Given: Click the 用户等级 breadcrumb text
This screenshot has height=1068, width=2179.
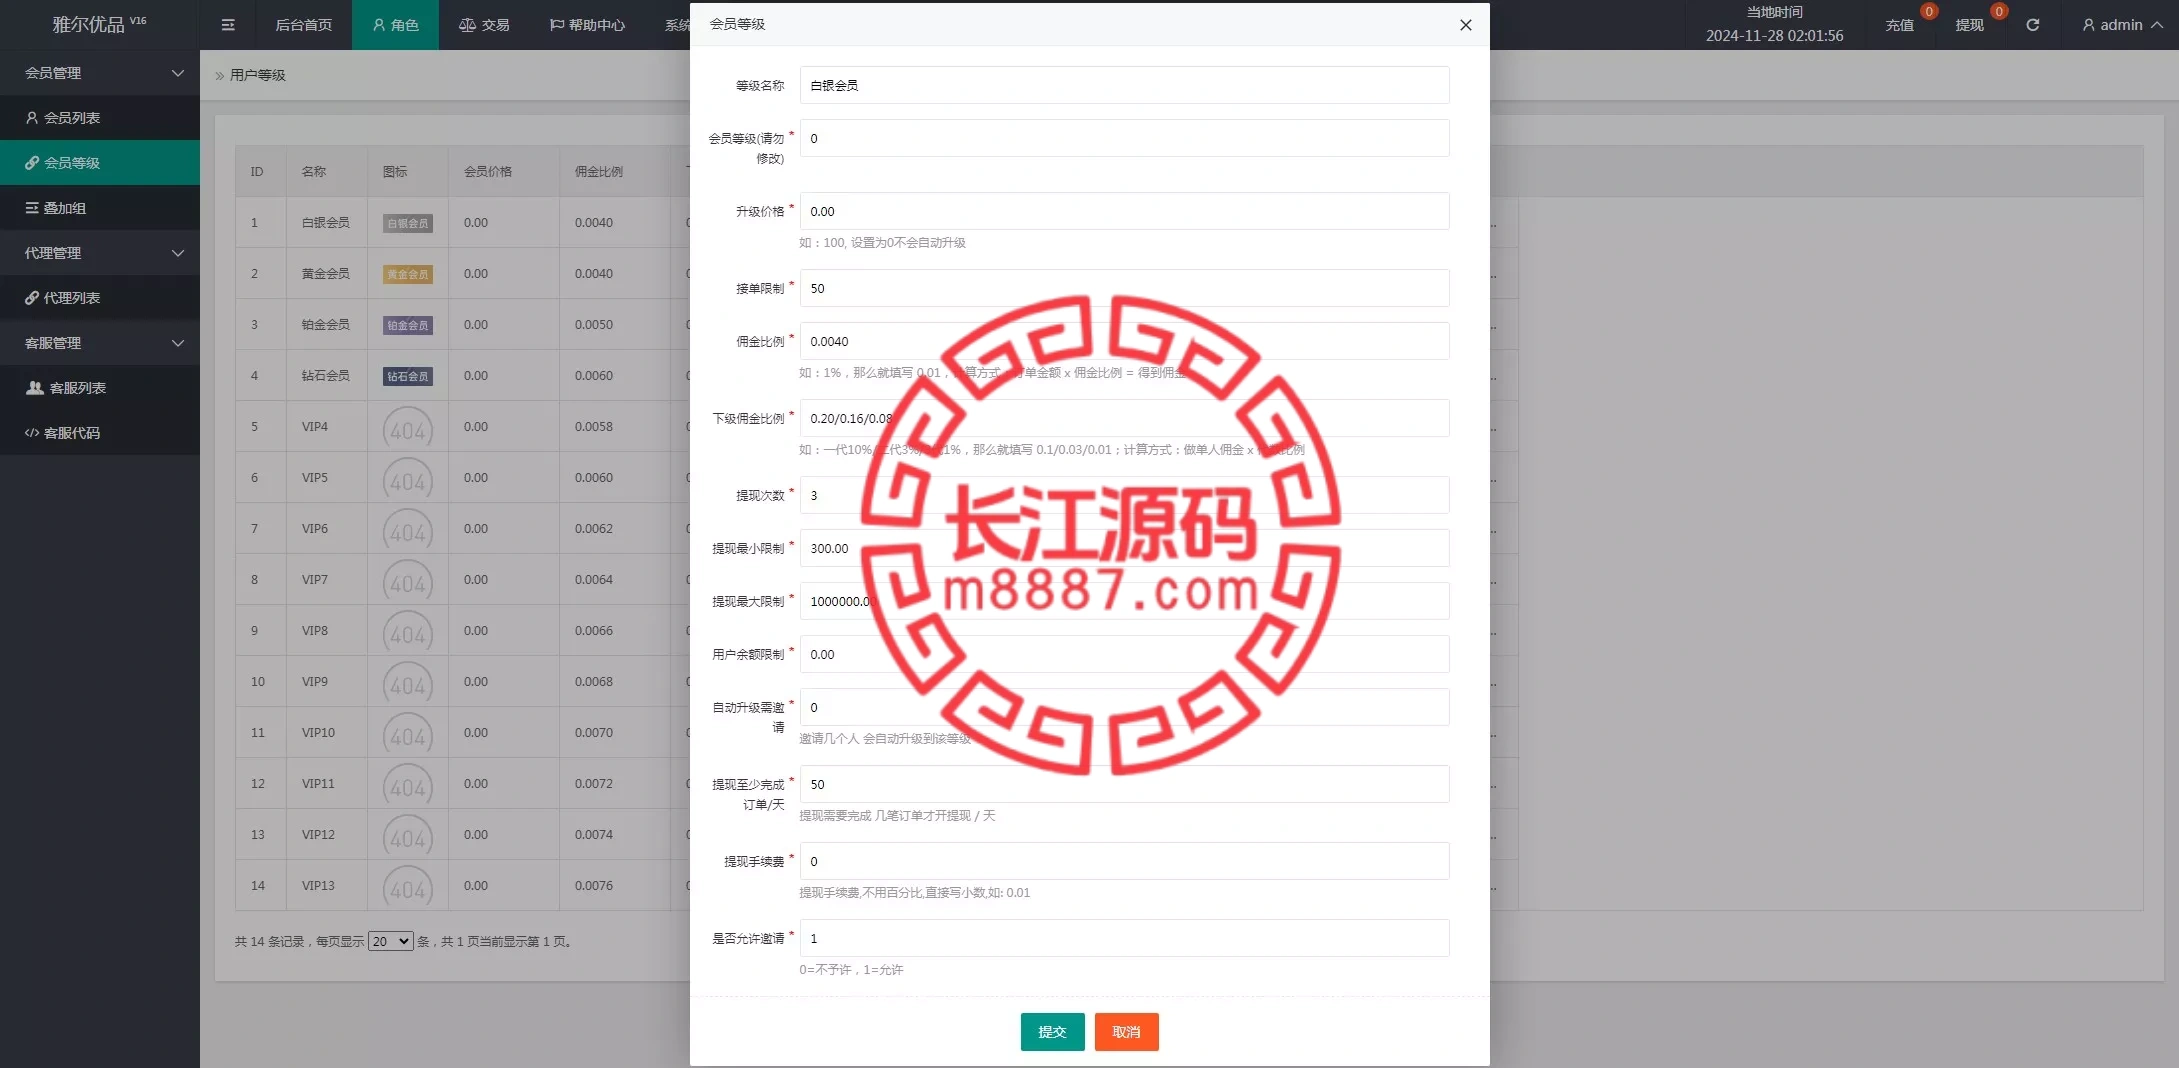Looking at the screenshot, I should pos(258,75).
